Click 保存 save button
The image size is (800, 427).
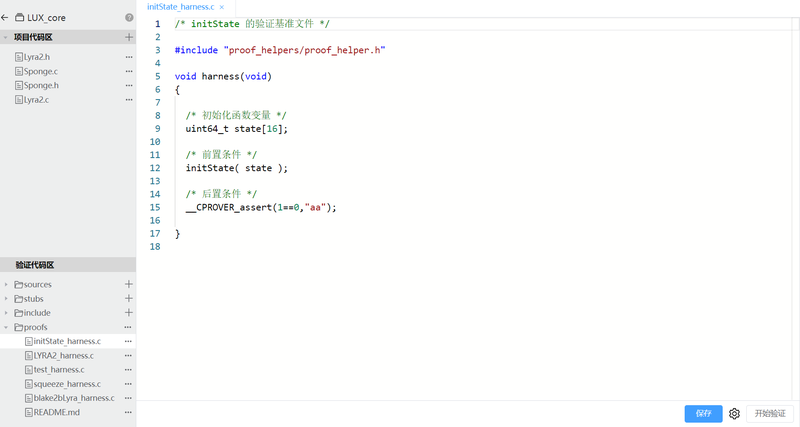point(703,413)
